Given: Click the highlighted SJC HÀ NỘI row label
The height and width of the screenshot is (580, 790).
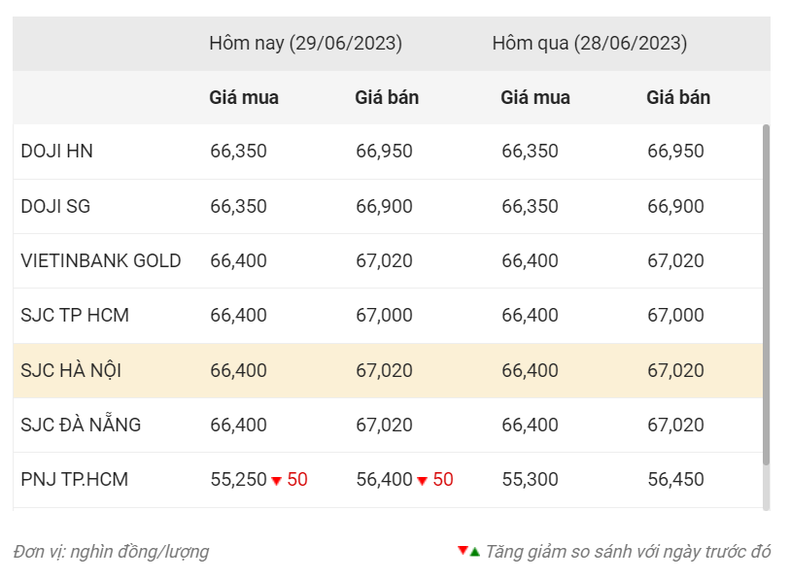Looking at the screenshot, I should 71,371.
